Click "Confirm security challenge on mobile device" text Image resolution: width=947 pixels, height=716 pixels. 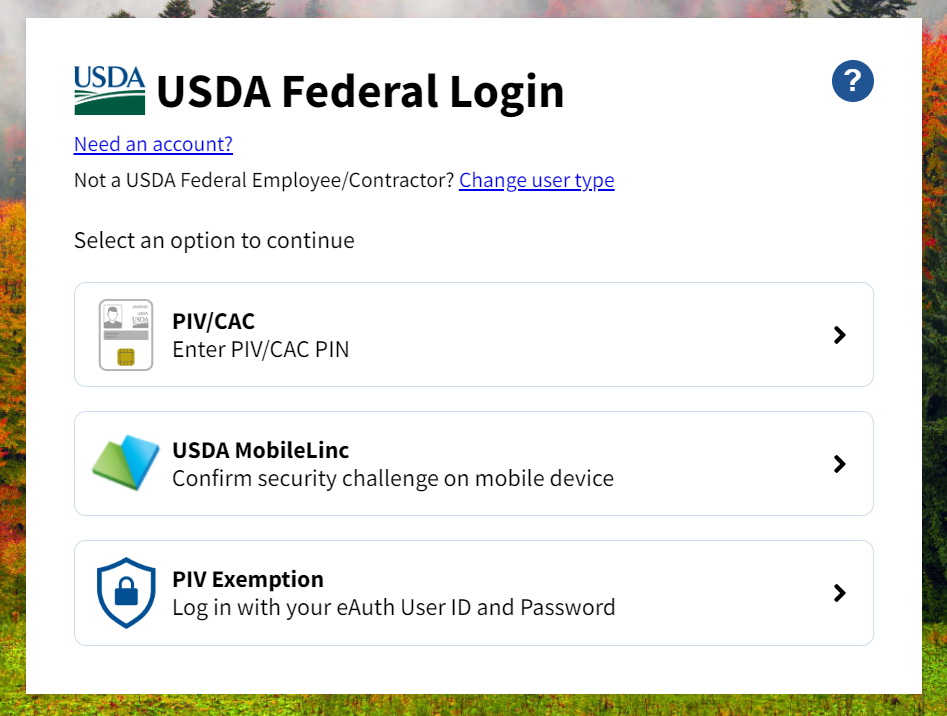[392, 478]
